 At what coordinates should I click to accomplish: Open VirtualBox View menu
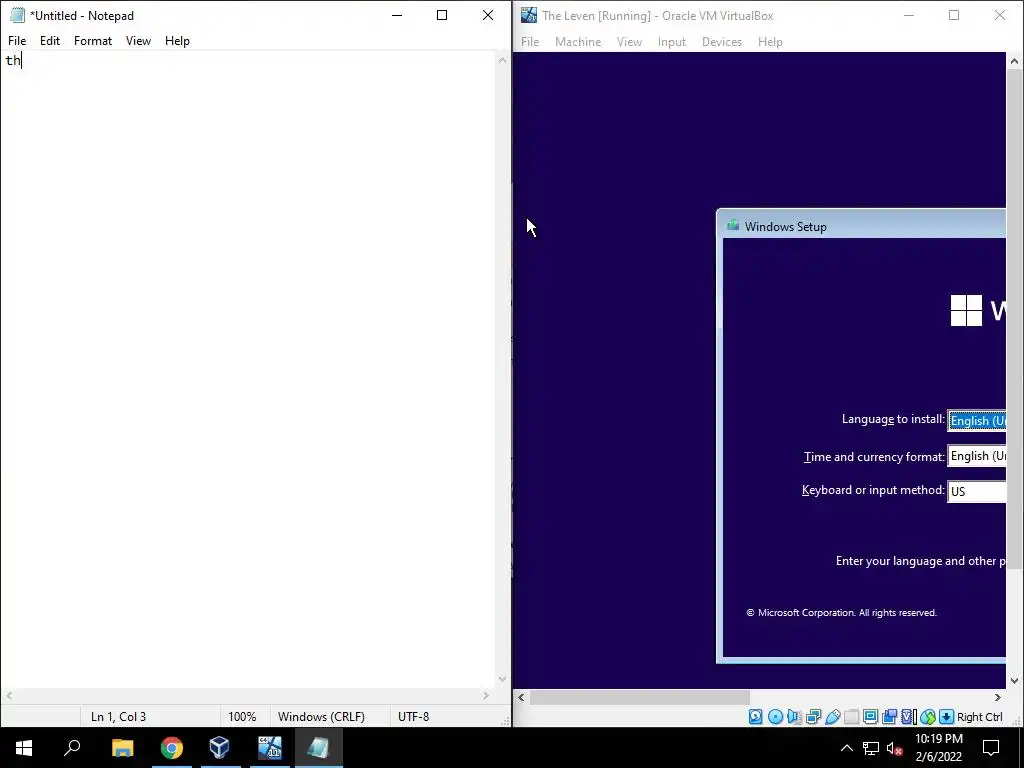(629, 42)
